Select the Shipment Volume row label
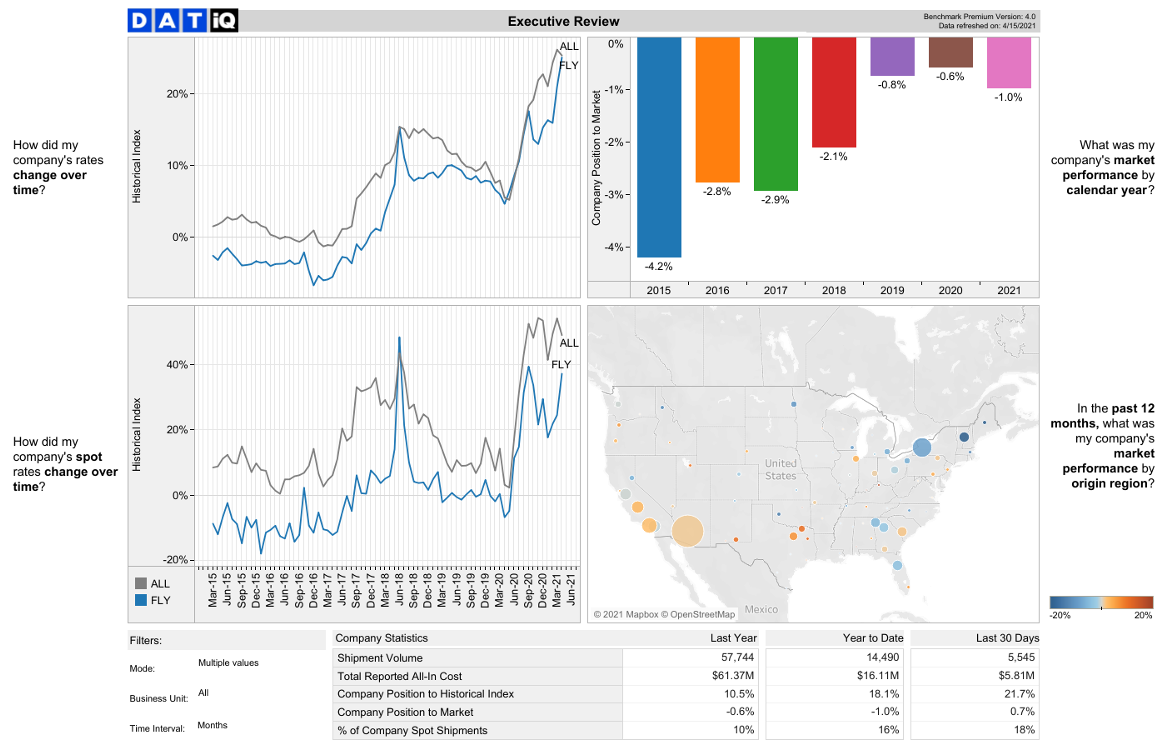Screen dimensions: 1166x752 tap(380, 658)
